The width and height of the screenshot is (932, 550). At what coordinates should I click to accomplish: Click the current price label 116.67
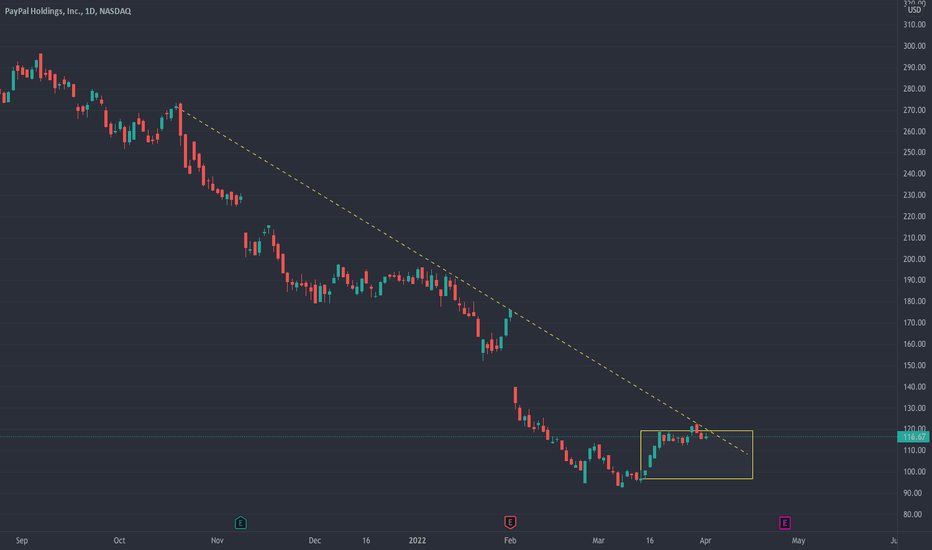914,437
